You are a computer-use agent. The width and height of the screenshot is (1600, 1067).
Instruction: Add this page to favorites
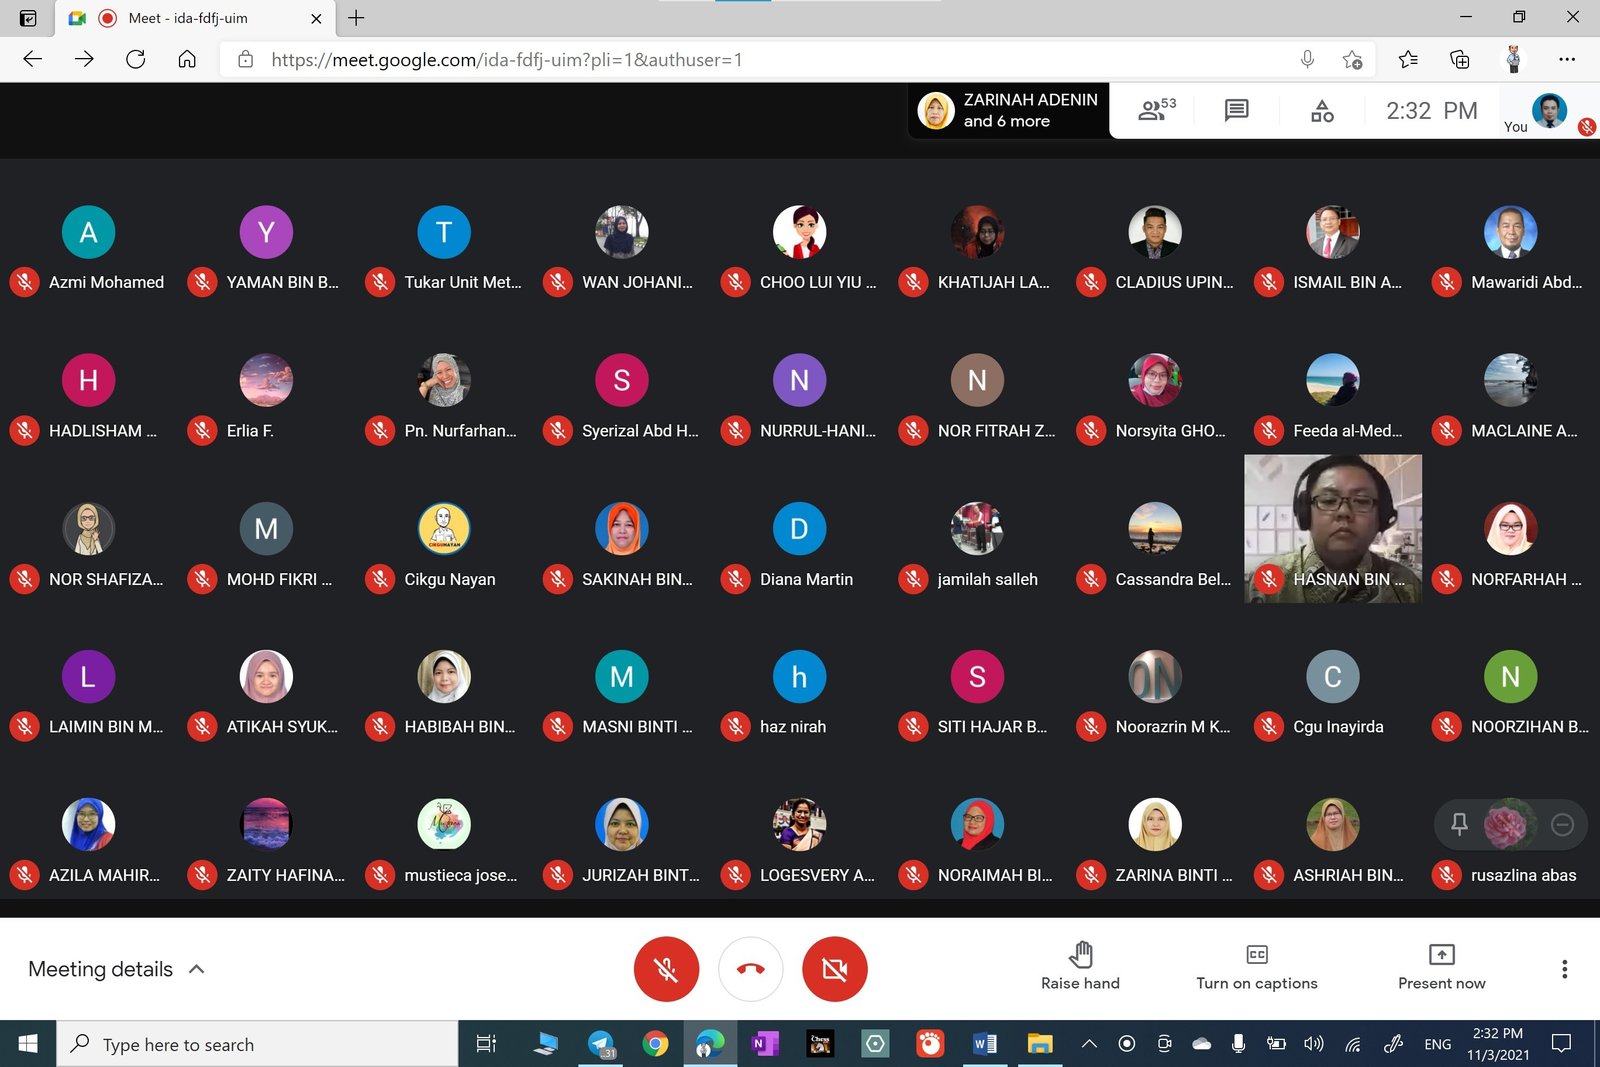pos(1352,60)
